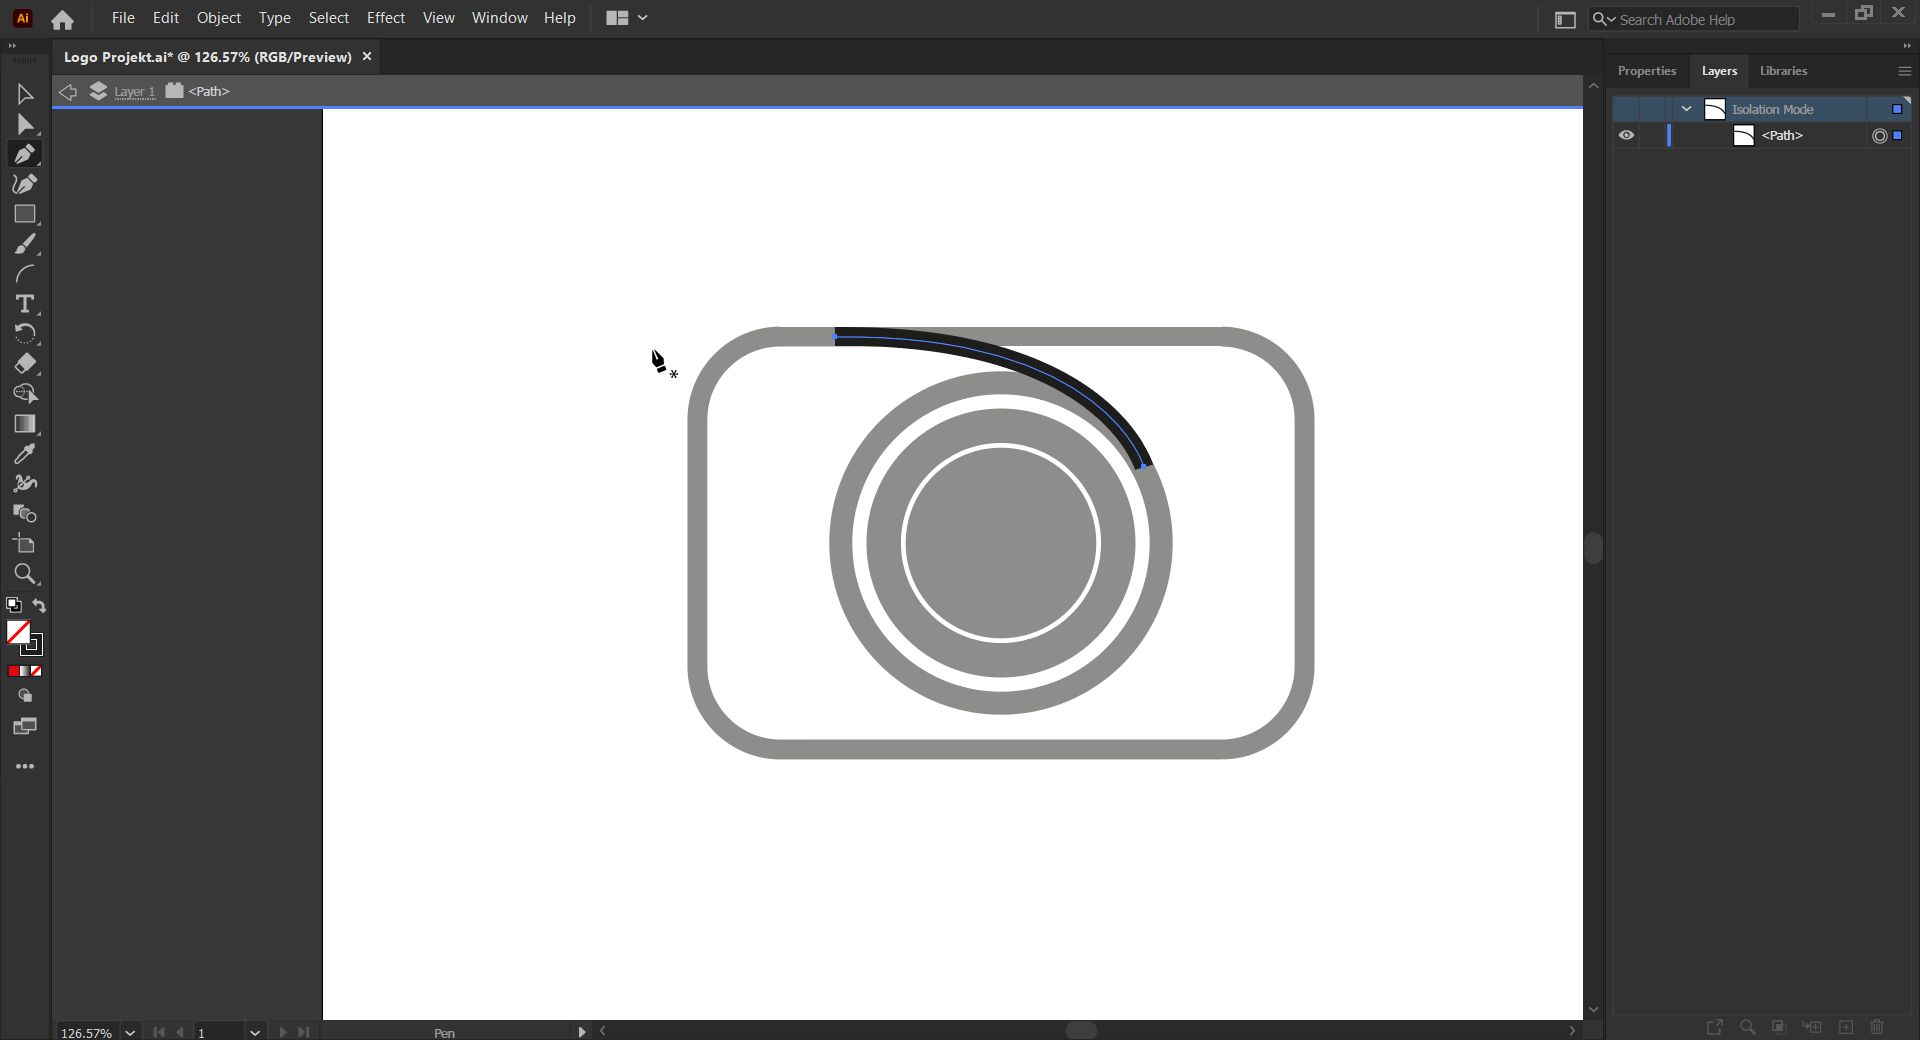1920x1040 pixels.
Task: Open the Layers panel options menu
Action: [1904, 71]
